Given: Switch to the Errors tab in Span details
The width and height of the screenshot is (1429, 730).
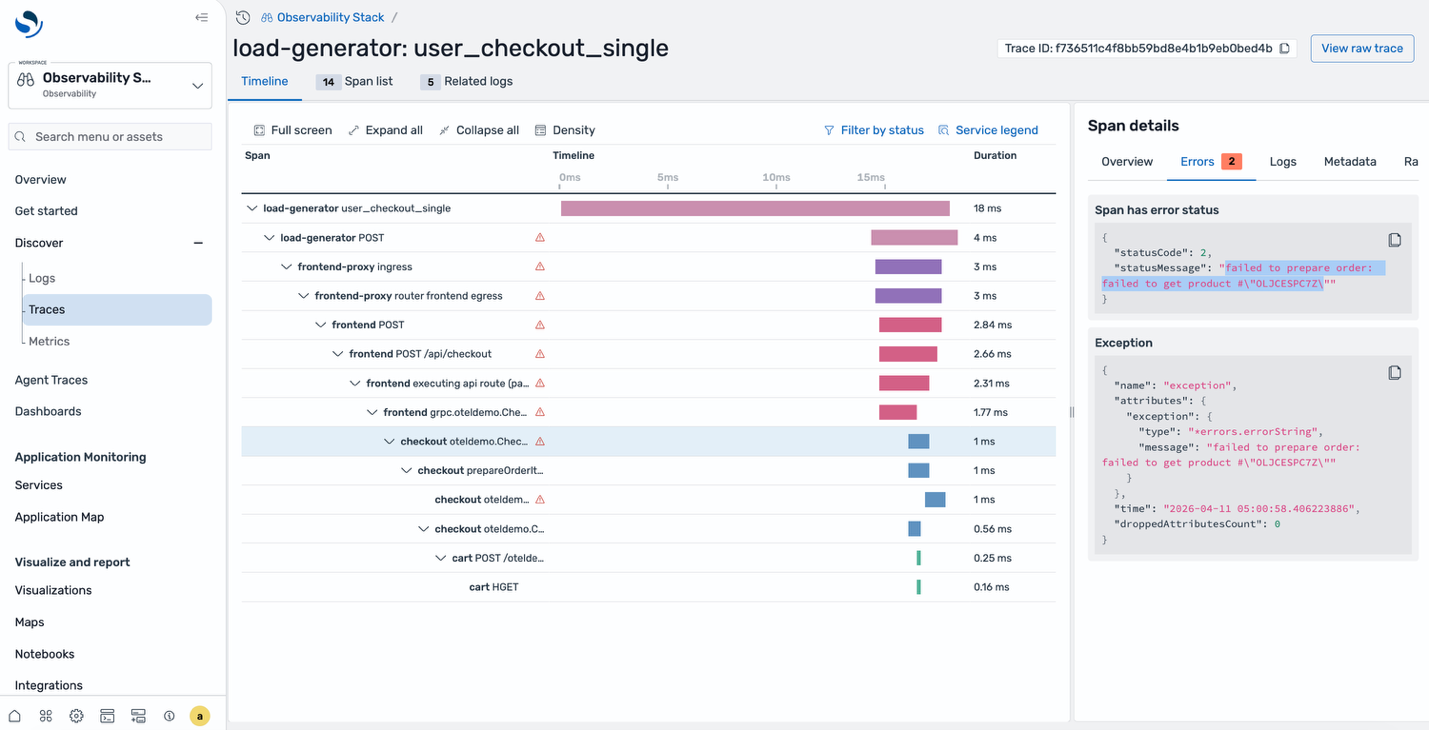Looking at the screenshot, I should click(1198, 161).
